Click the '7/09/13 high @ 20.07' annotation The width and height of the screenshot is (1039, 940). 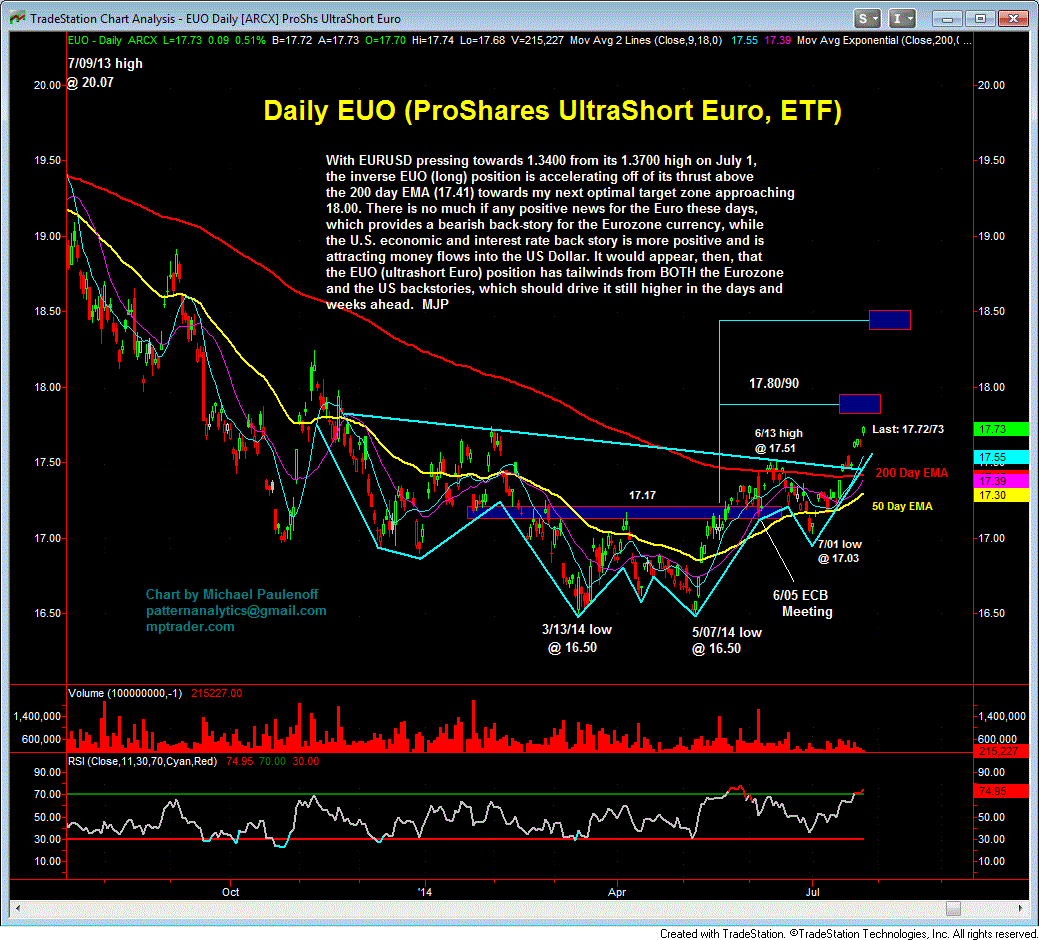click(105, 73)
